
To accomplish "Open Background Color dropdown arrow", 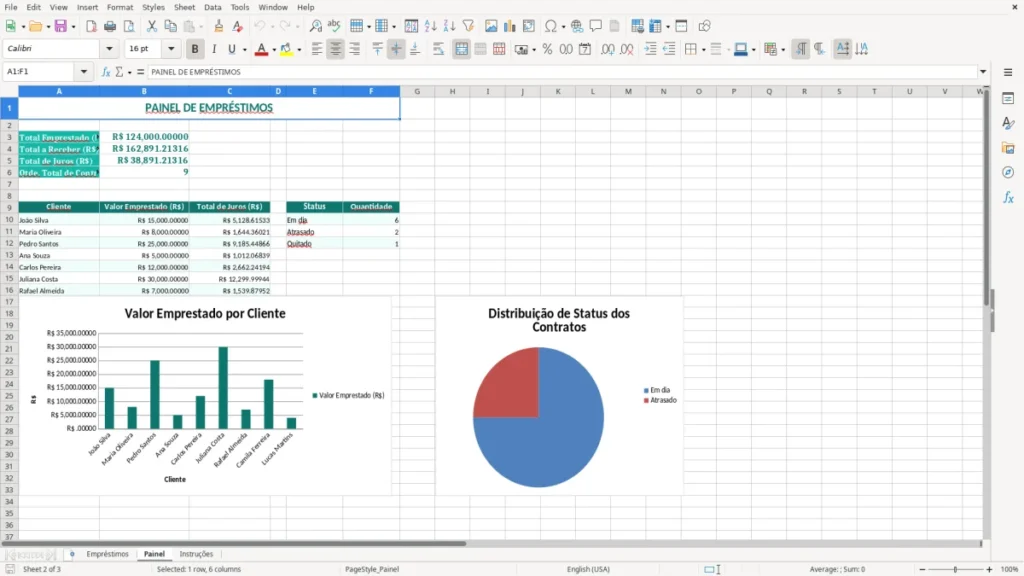I will point(299,50).
